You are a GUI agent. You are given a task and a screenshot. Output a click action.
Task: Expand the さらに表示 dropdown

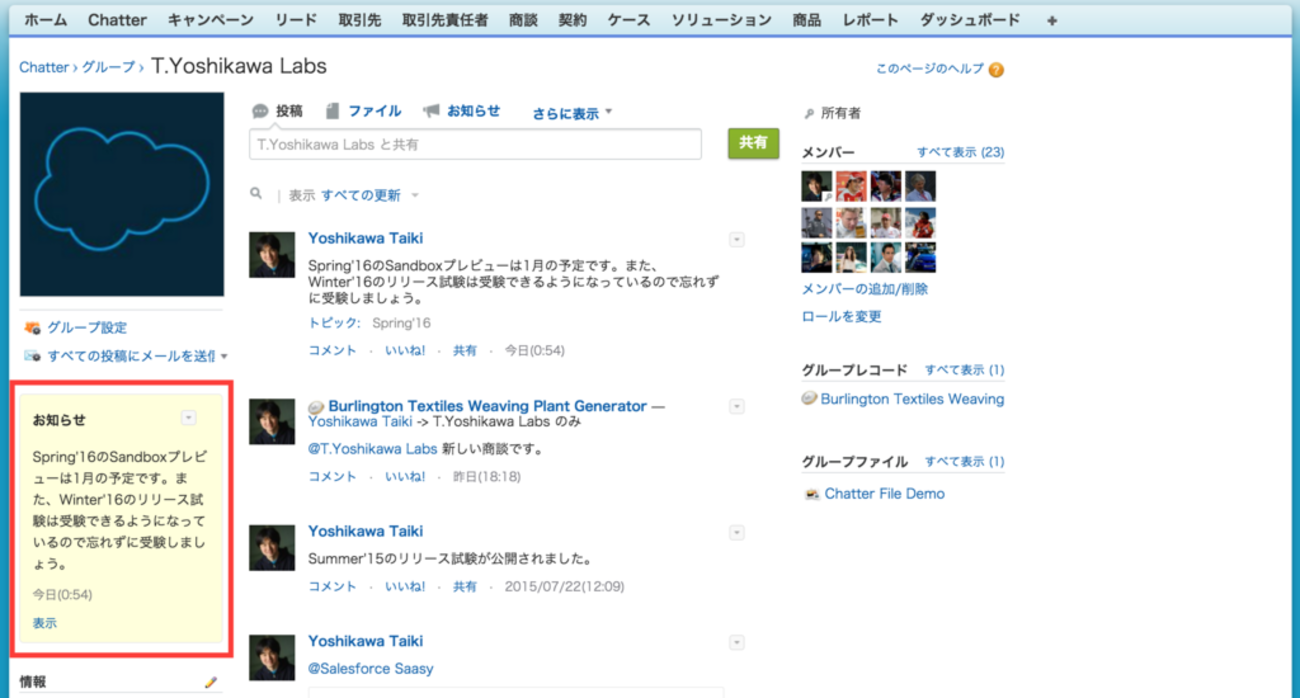point(572,114)
